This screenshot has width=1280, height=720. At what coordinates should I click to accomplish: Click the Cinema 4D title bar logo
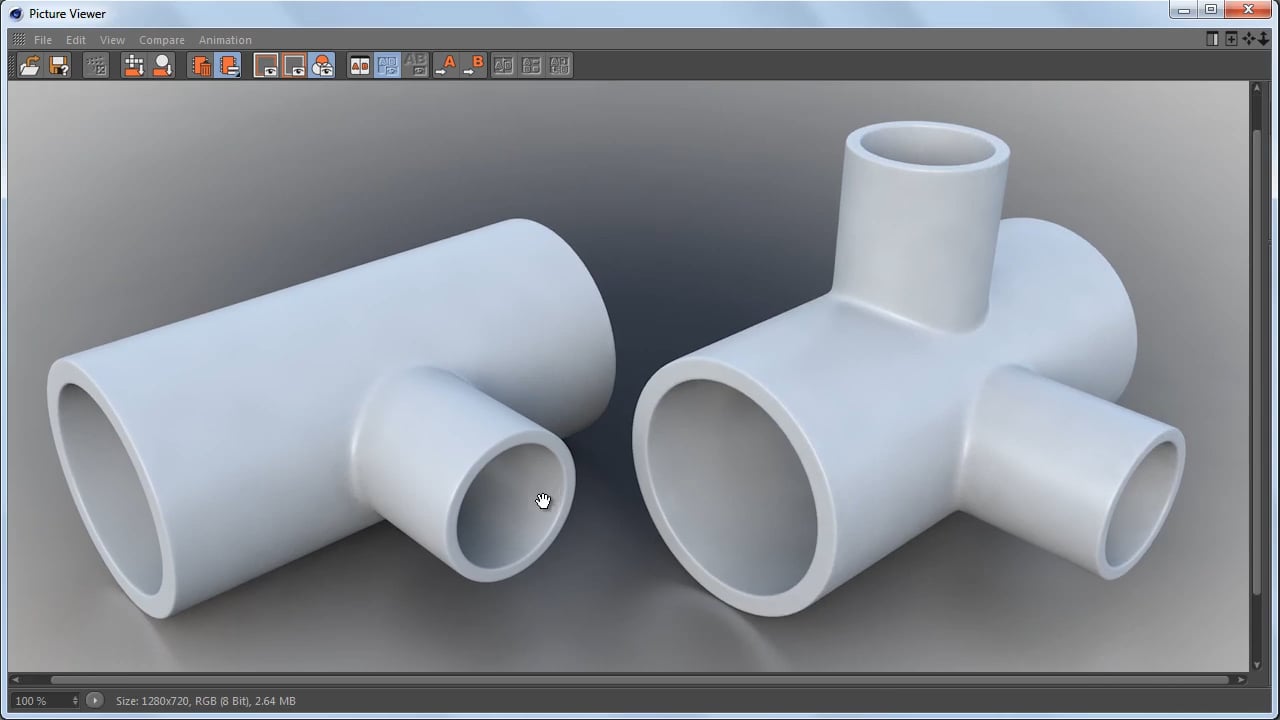click(16, 13)
